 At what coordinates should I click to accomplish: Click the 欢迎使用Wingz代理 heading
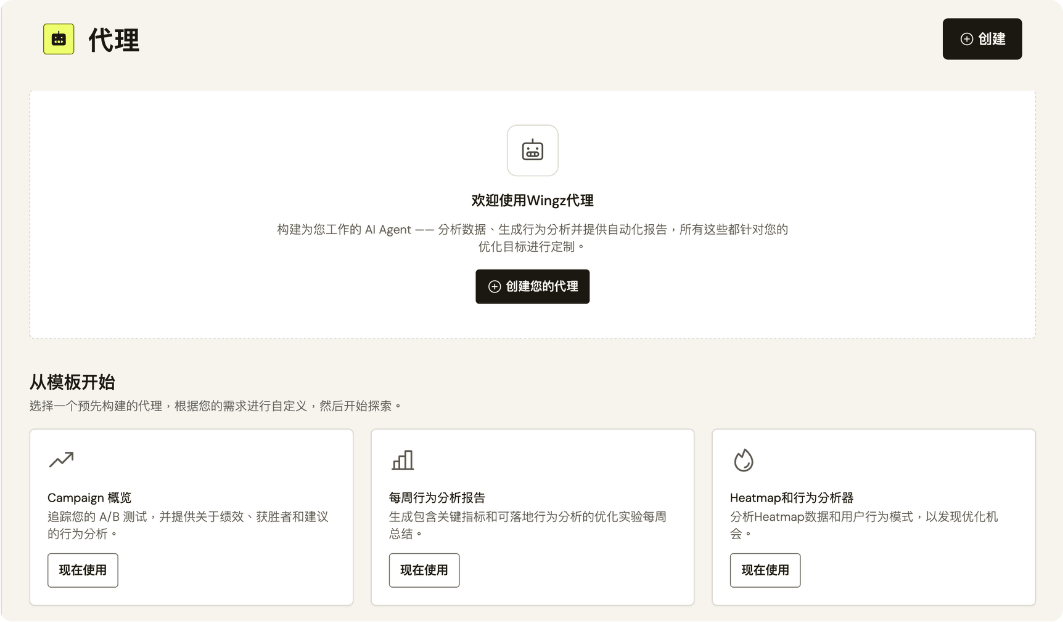click(x=533, y=200)
